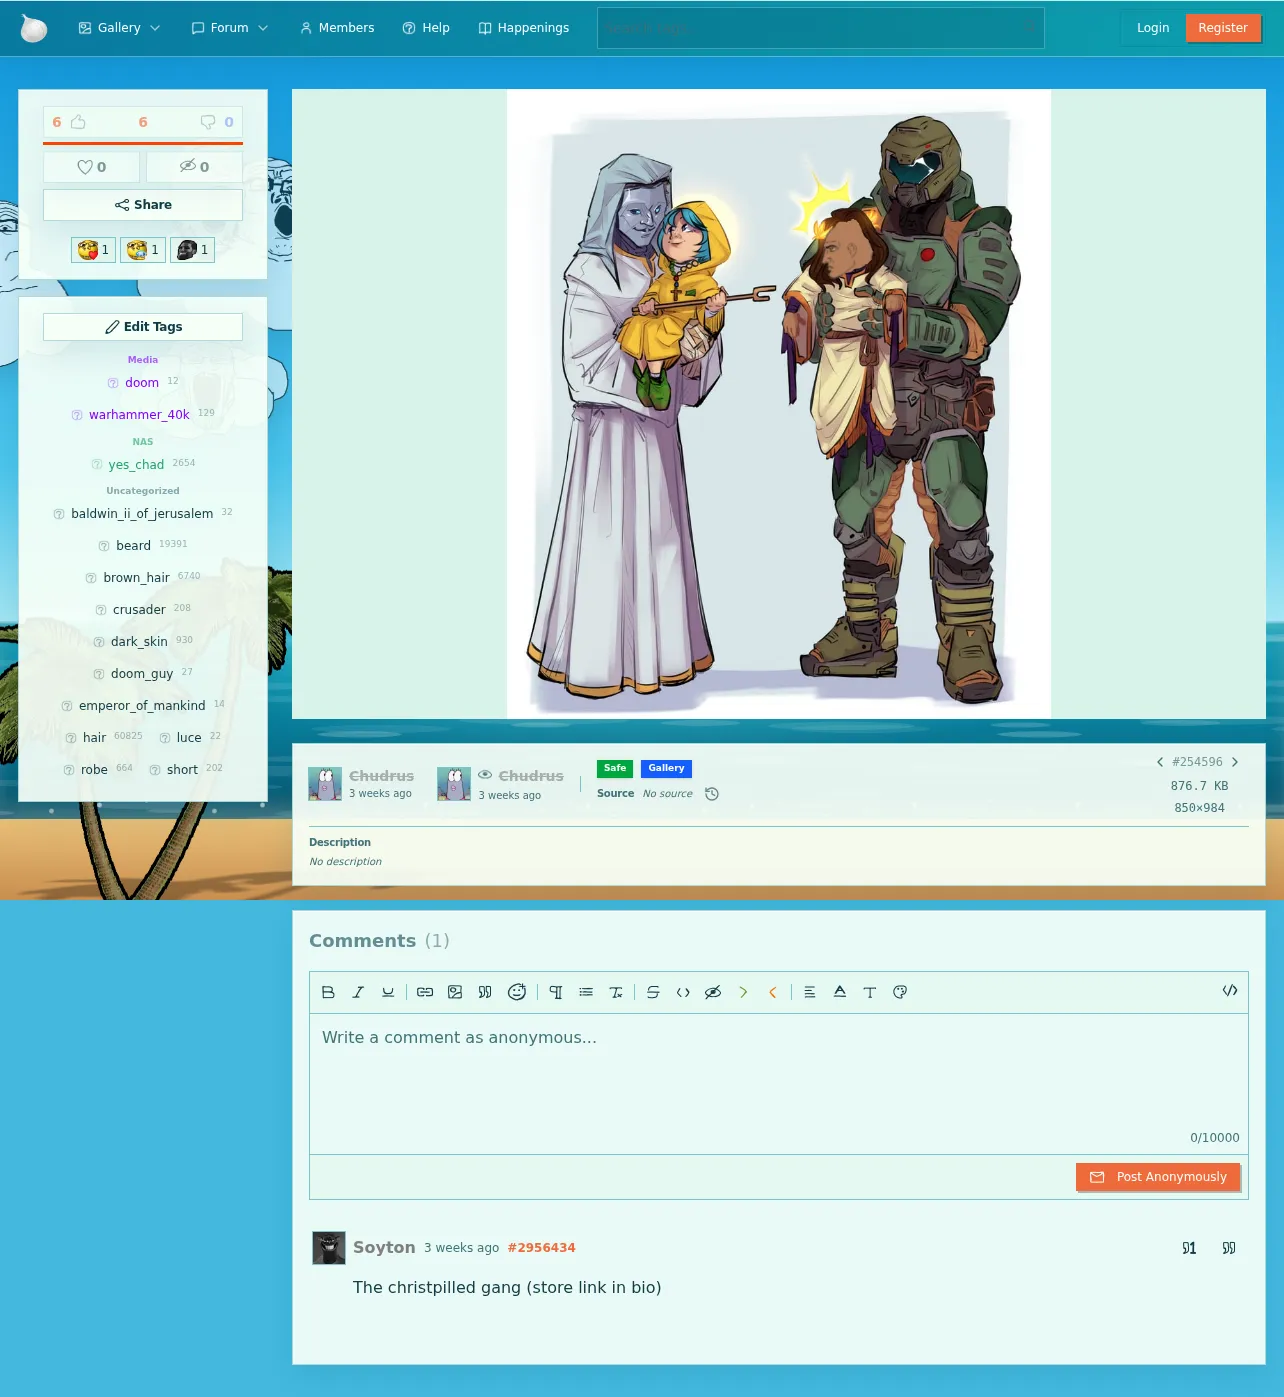
Task: Toggle underline formatting in comment editor
Action: coord(388,992)
